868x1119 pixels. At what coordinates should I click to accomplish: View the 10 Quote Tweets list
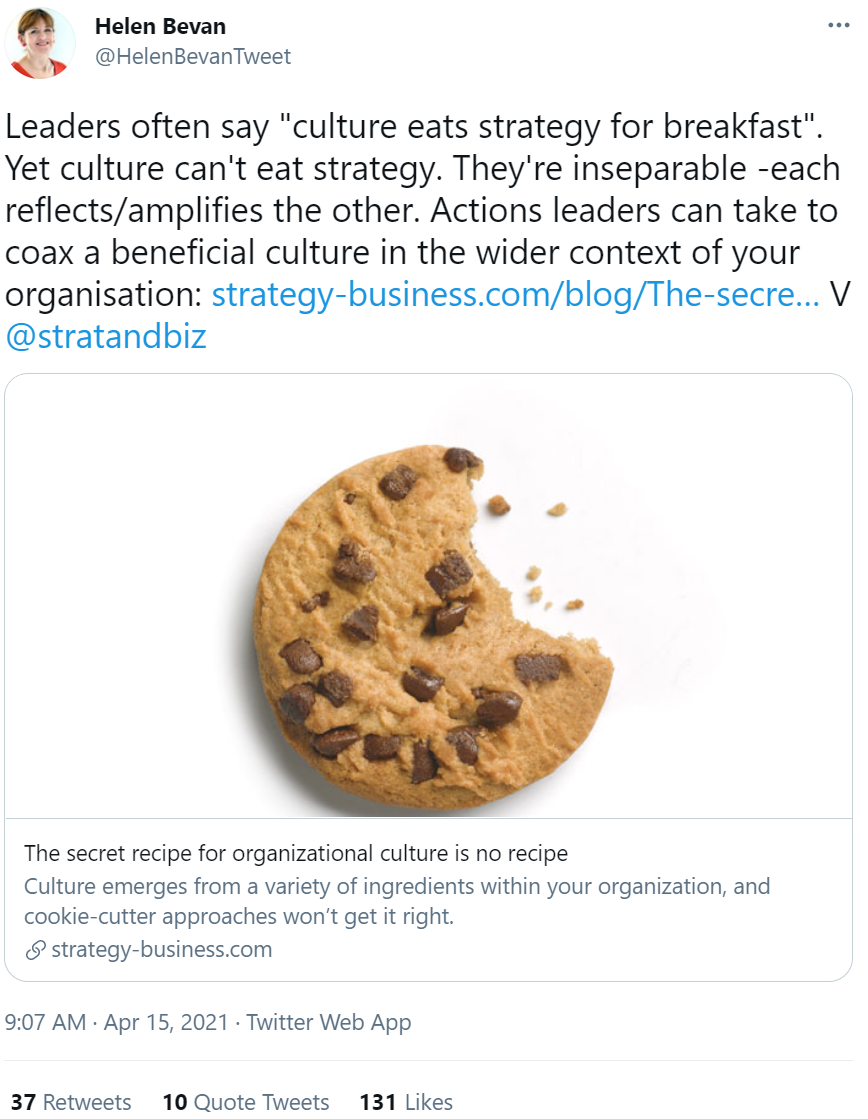246,1102
